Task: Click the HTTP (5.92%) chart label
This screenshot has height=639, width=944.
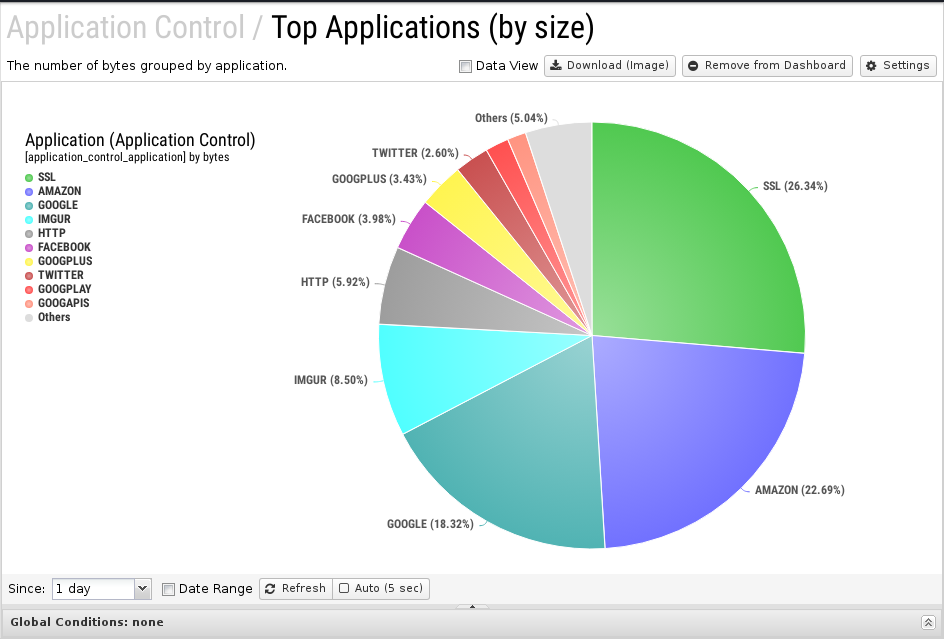Action: click(335, 282)
